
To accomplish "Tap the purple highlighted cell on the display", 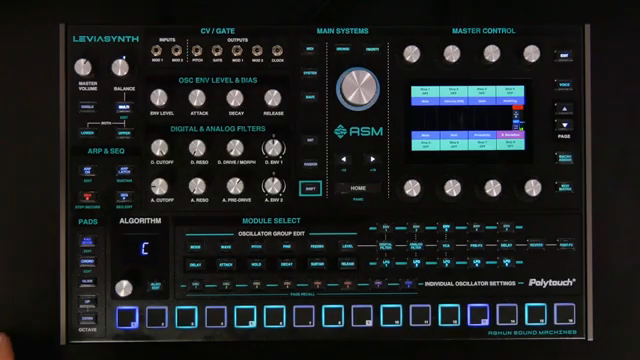I will (510, 135).
